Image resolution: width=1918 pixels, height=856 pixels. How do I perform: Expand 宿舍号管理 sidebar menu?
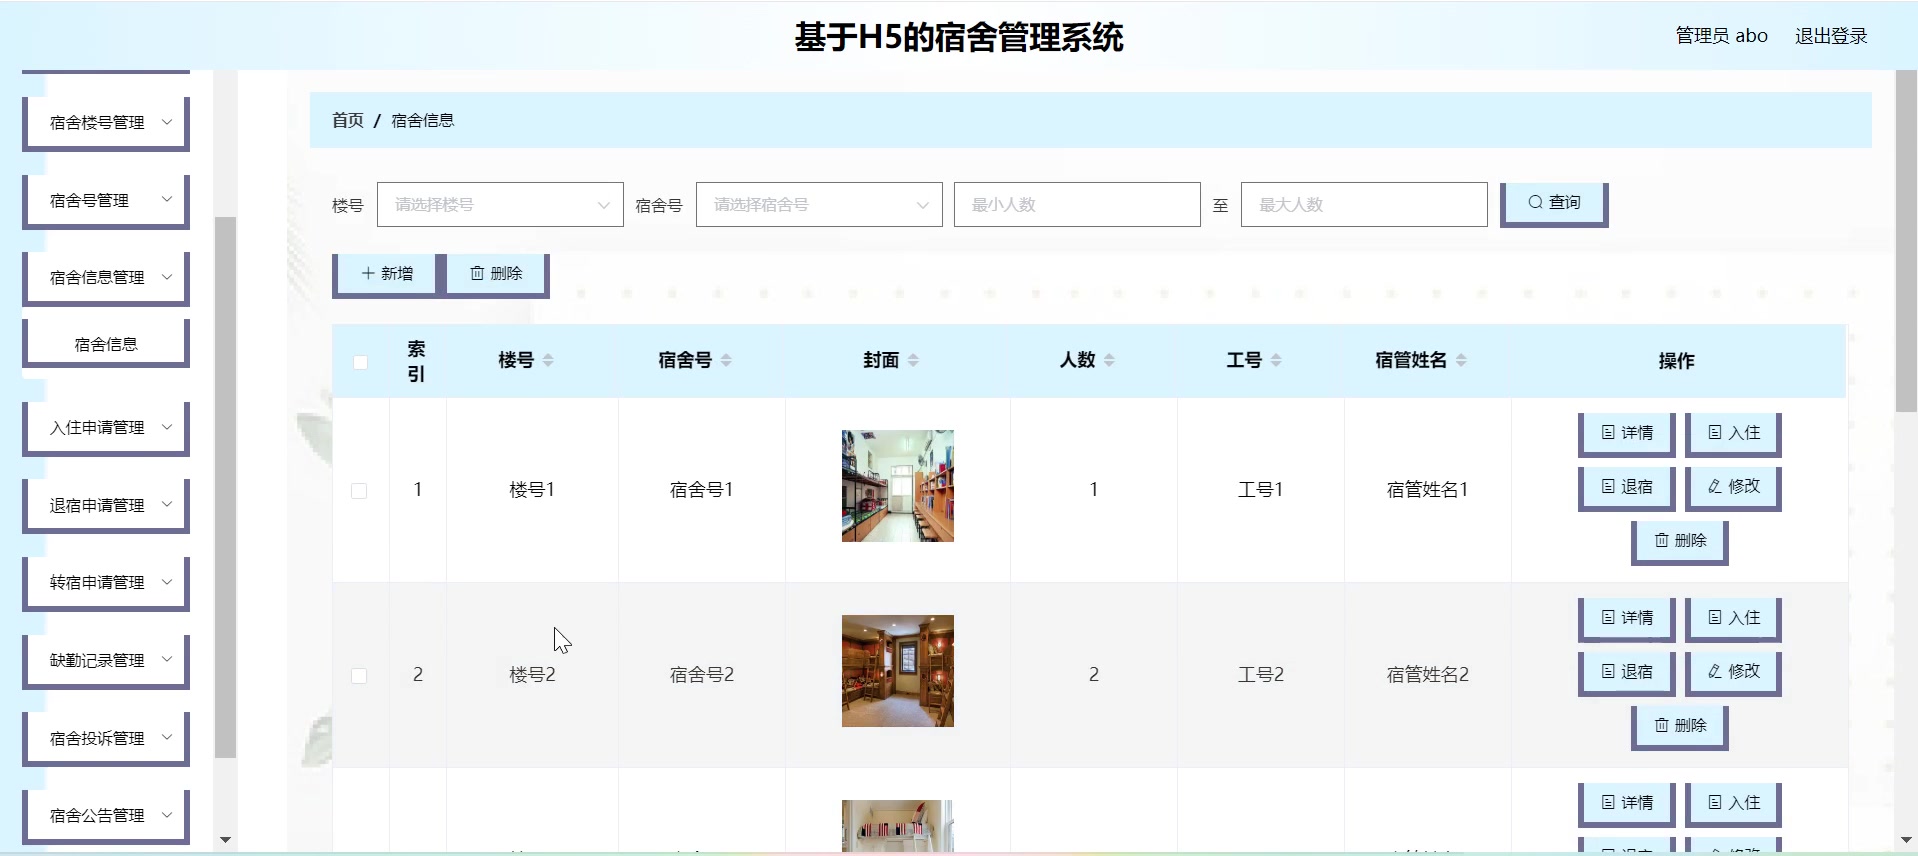pos(106,201)
